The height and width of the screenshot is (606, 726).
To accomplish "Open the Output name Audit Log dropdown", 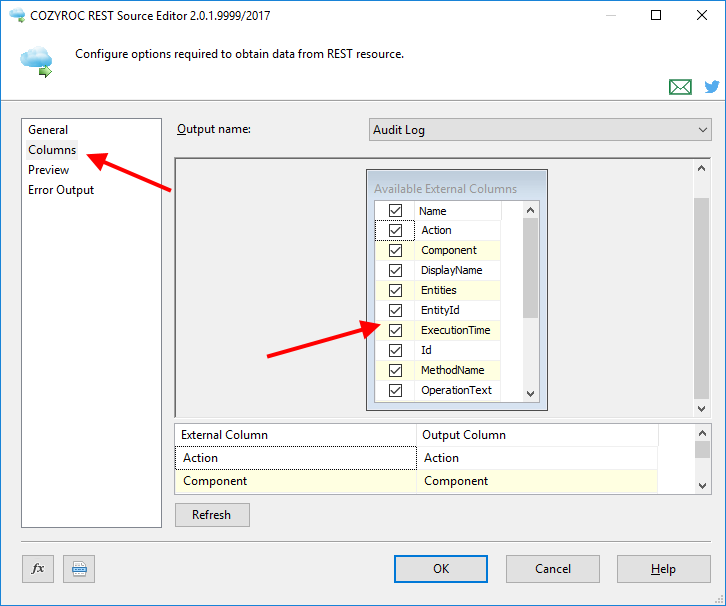I will tap(540, 130).
